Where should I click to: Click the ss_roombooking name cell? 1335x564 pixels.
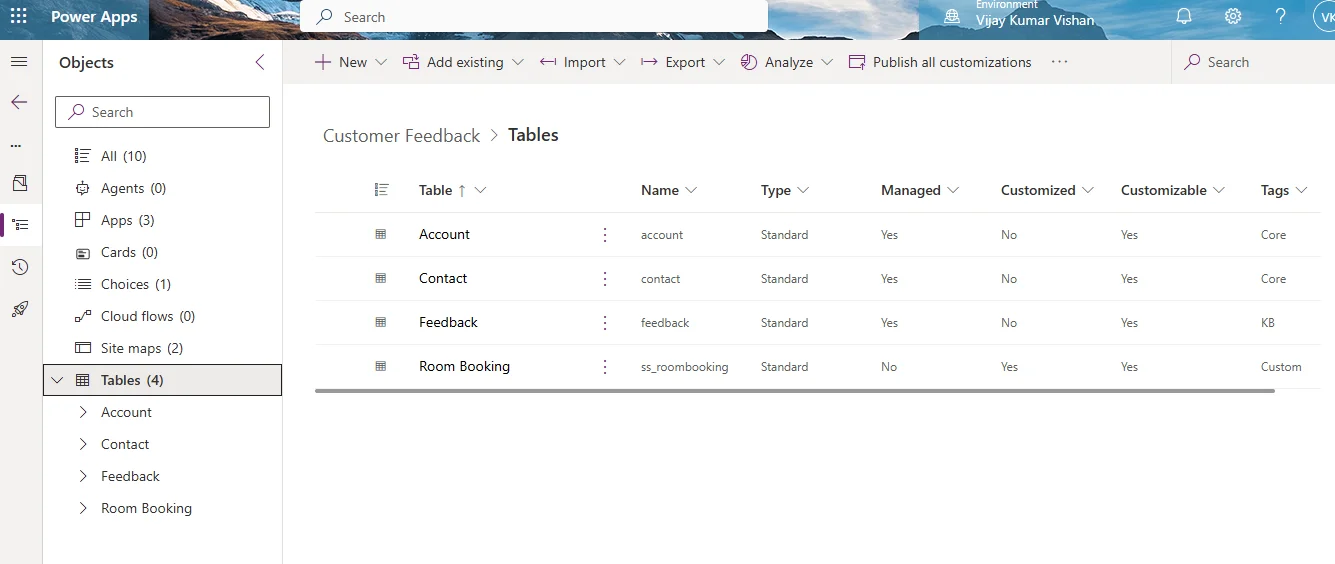[x=684, y=367]
